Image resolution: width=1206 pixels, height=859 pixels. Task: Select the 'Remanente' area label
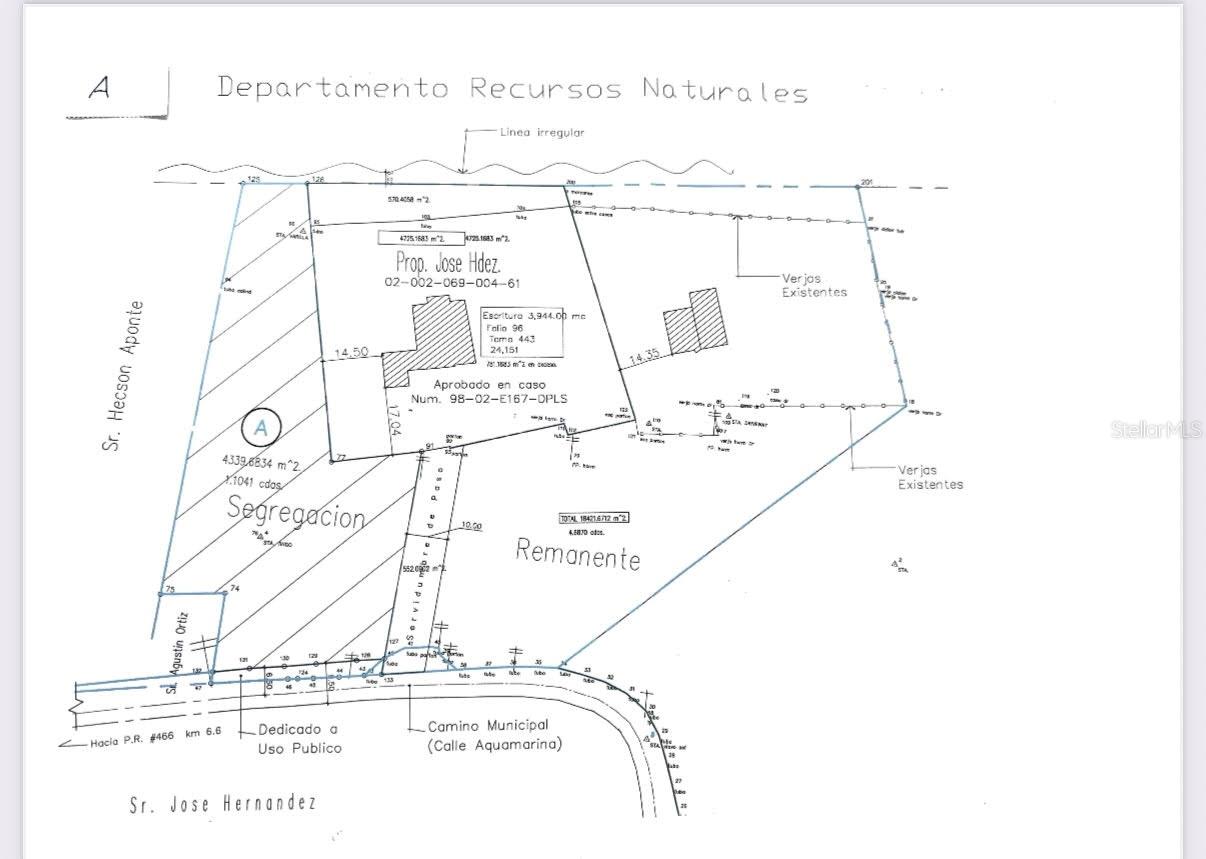[x=578, y=556]
